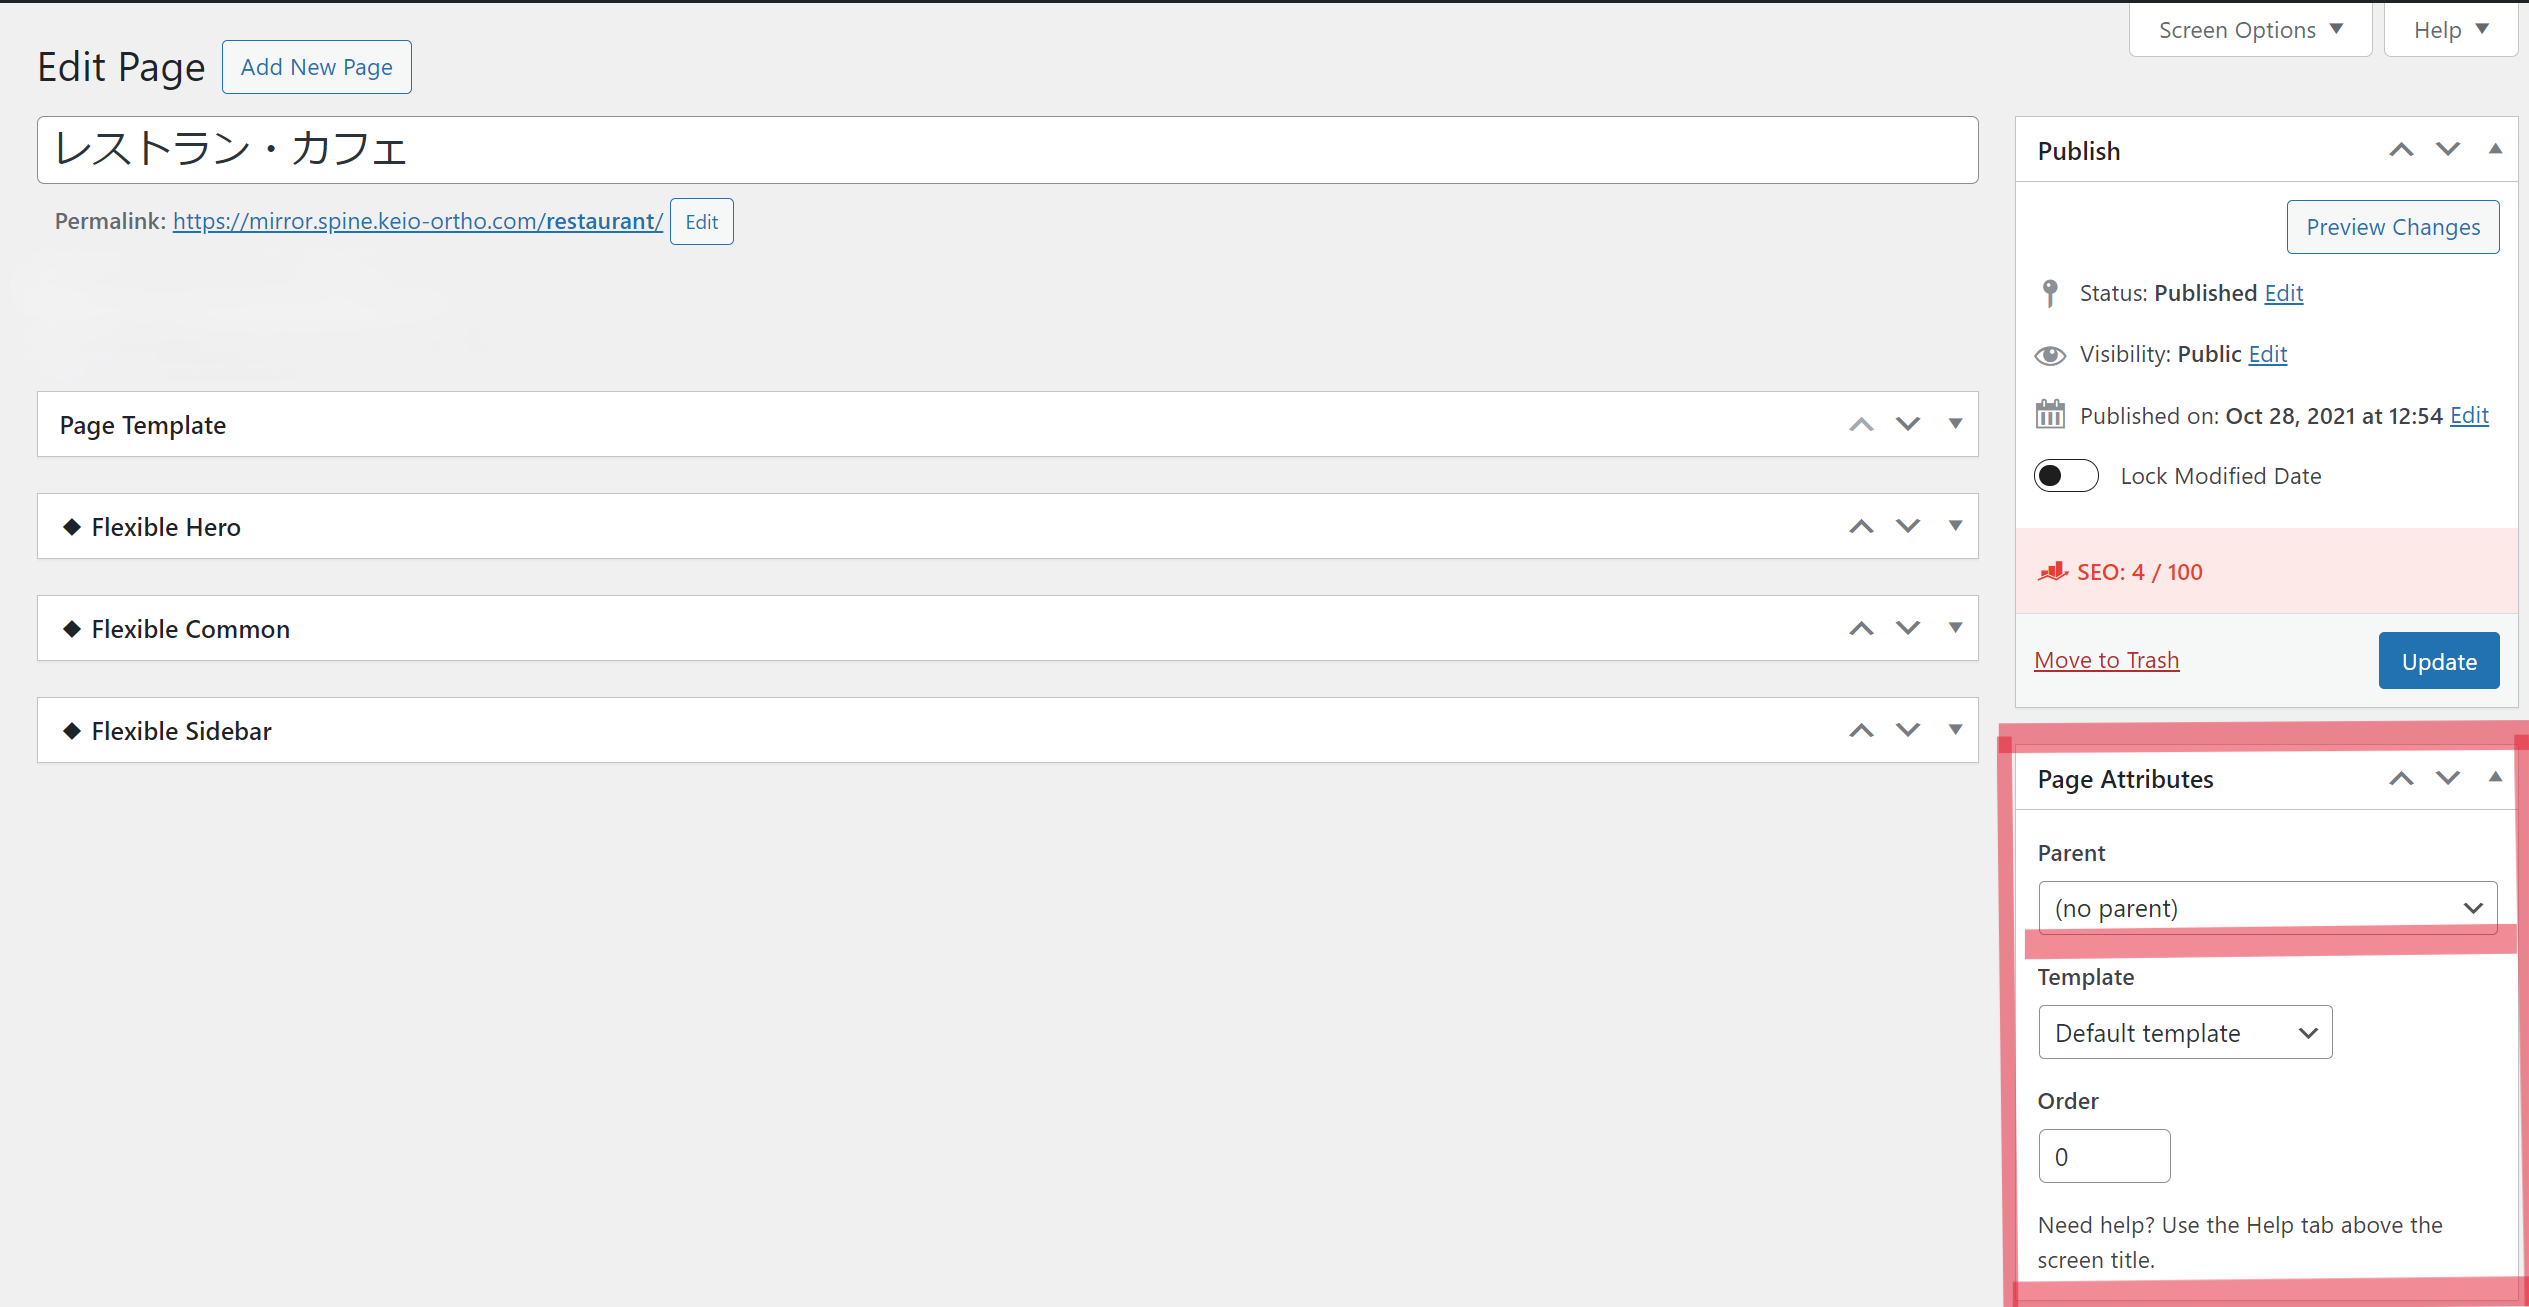
Task: Click the Publish panel heading
Action: 2079,151
